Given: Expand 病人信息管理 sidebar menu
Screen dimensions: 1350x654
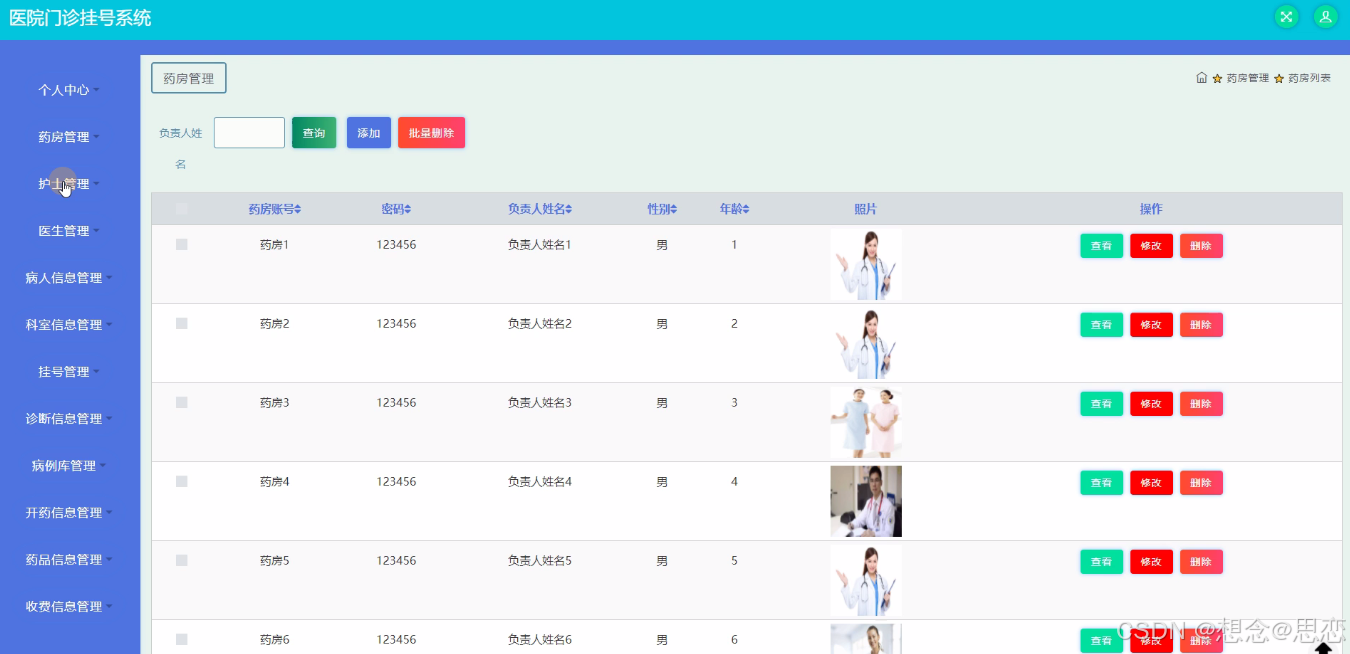Looking at the screenshot, I should 69,278.
